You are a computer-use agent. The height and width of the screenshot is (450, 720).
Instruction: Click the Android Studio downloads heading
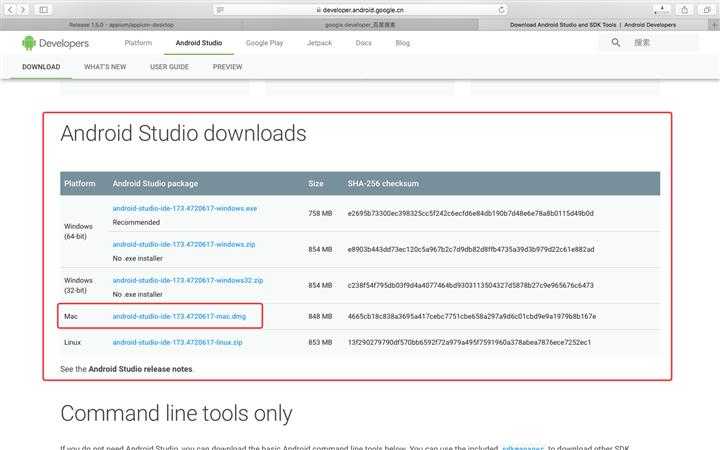tap(183, 134)
